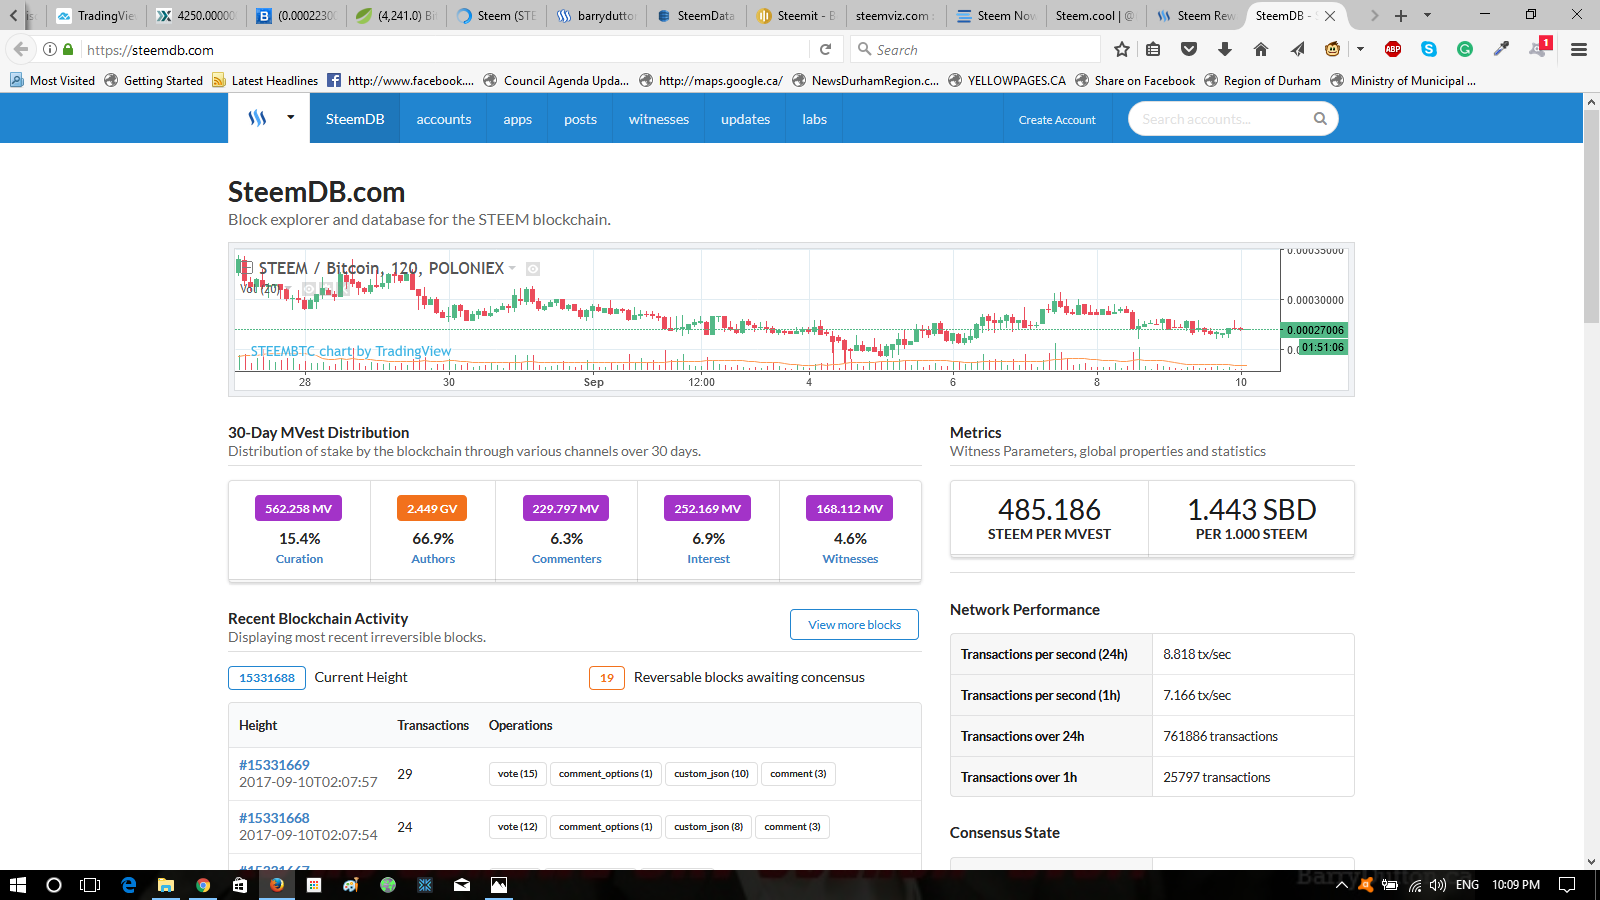The height and width of the screenshot is (900, 1600).
Task: Open the YELLOWPAGES.CA bookmark
Action: (x=1007, y=80)
